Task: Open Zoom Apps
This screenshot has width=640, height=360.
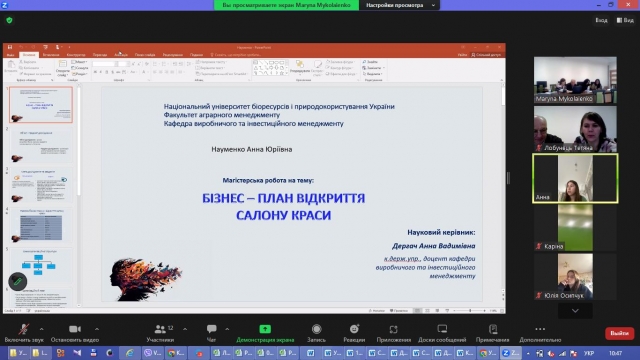Action: coord(393,333)
